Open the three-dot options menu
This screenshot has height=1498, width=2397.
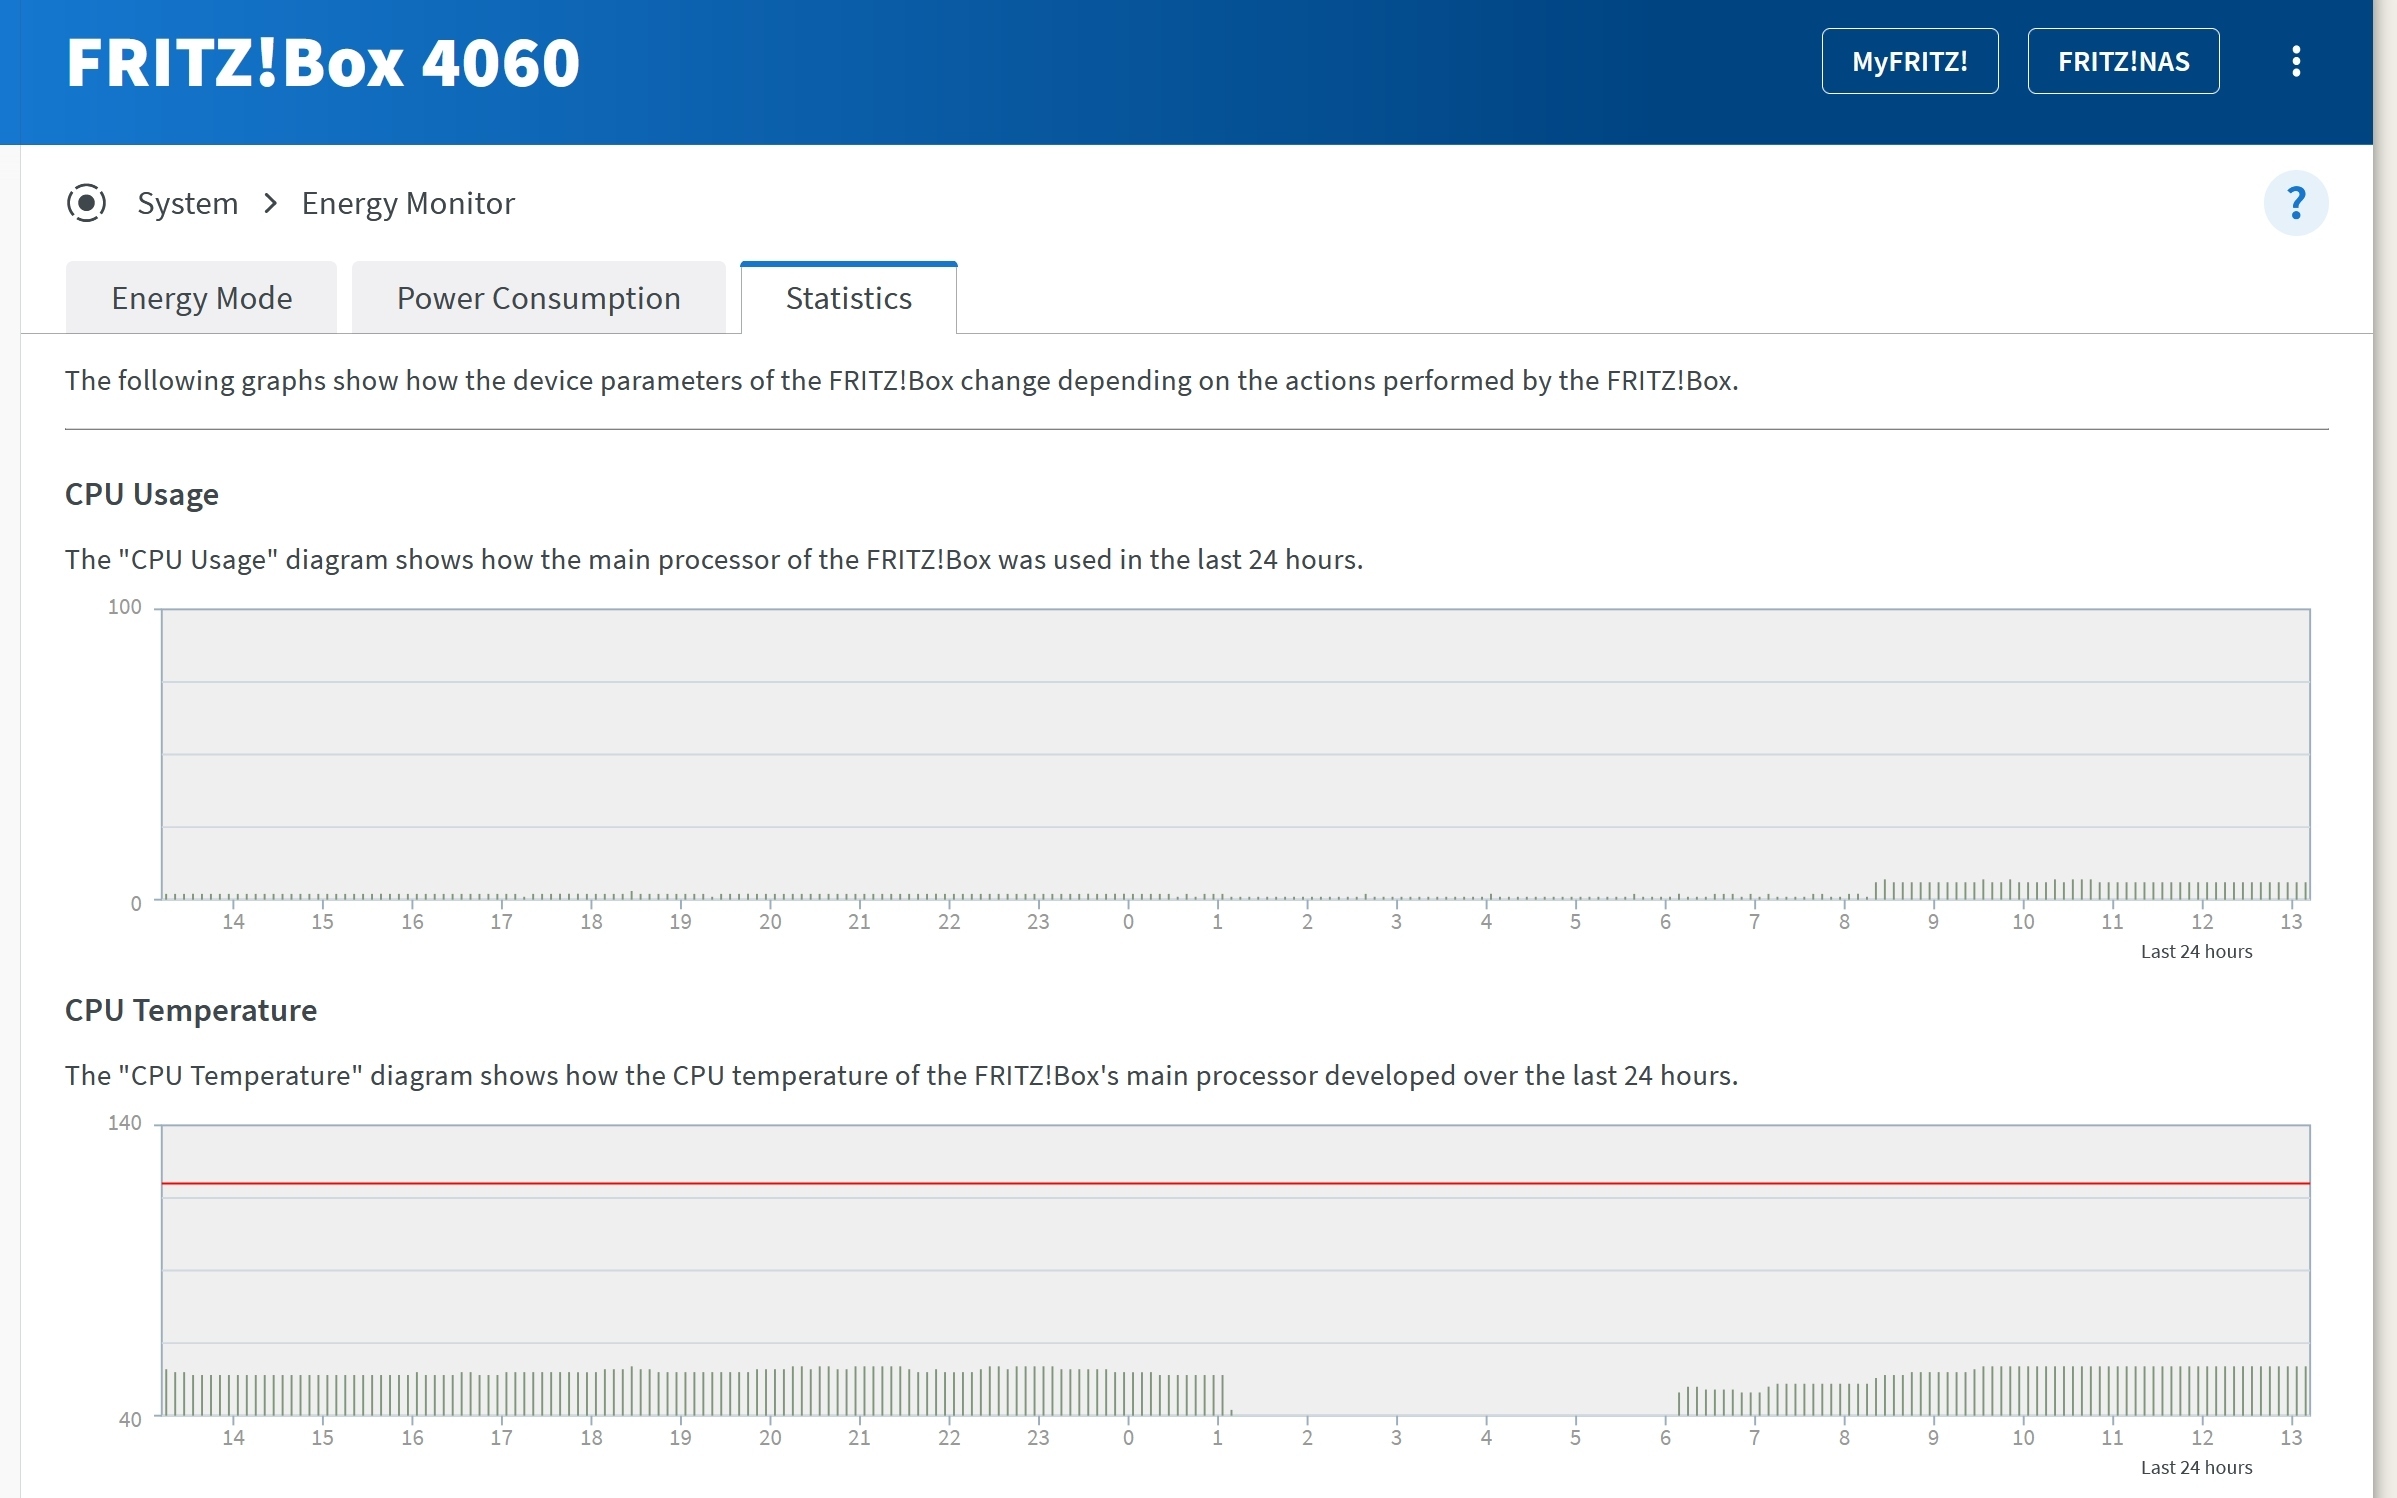coord(2296,61)
